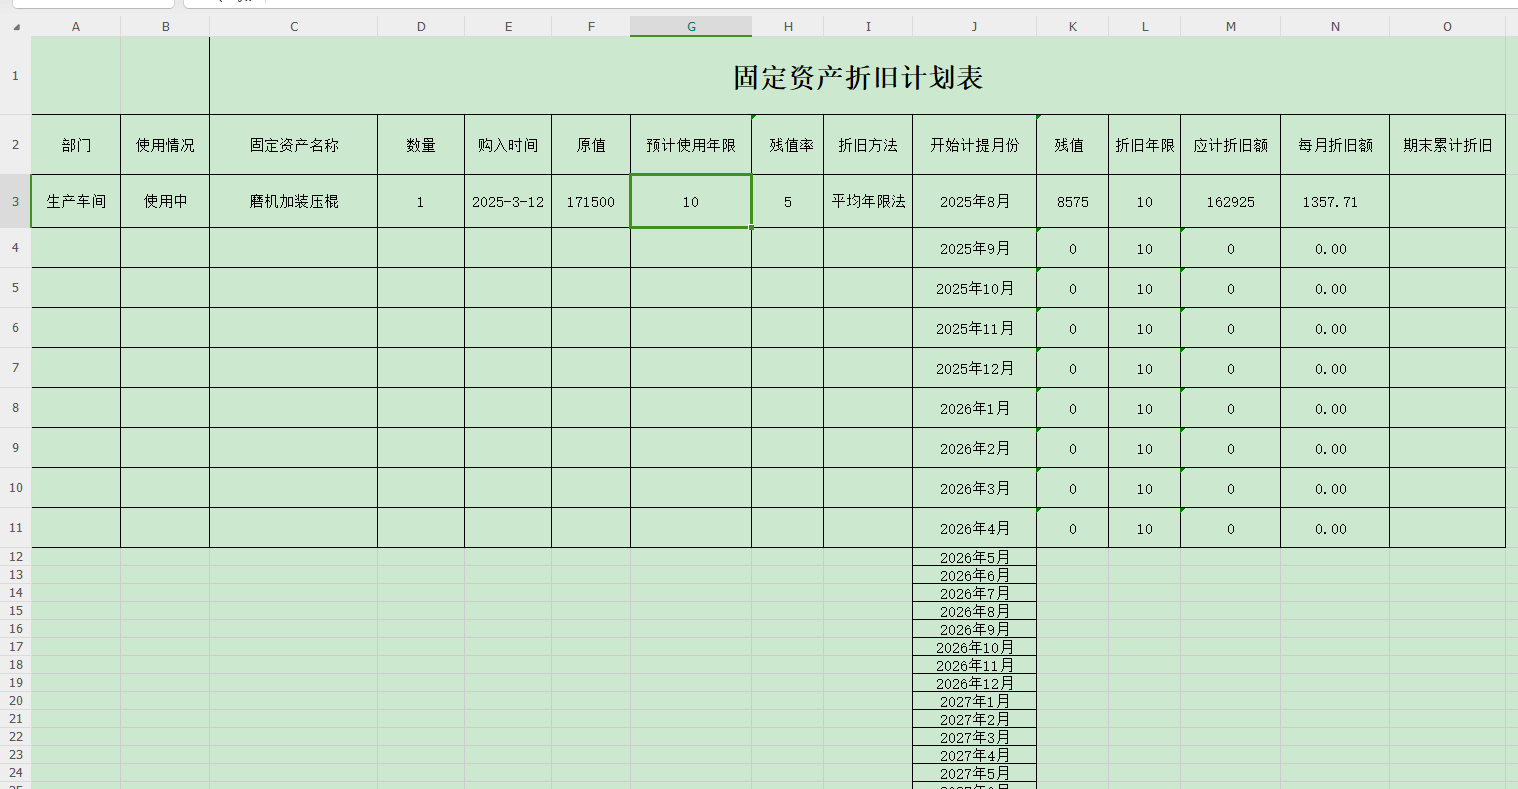Select the 2026年4月 cell in column J

pos(974,528)
